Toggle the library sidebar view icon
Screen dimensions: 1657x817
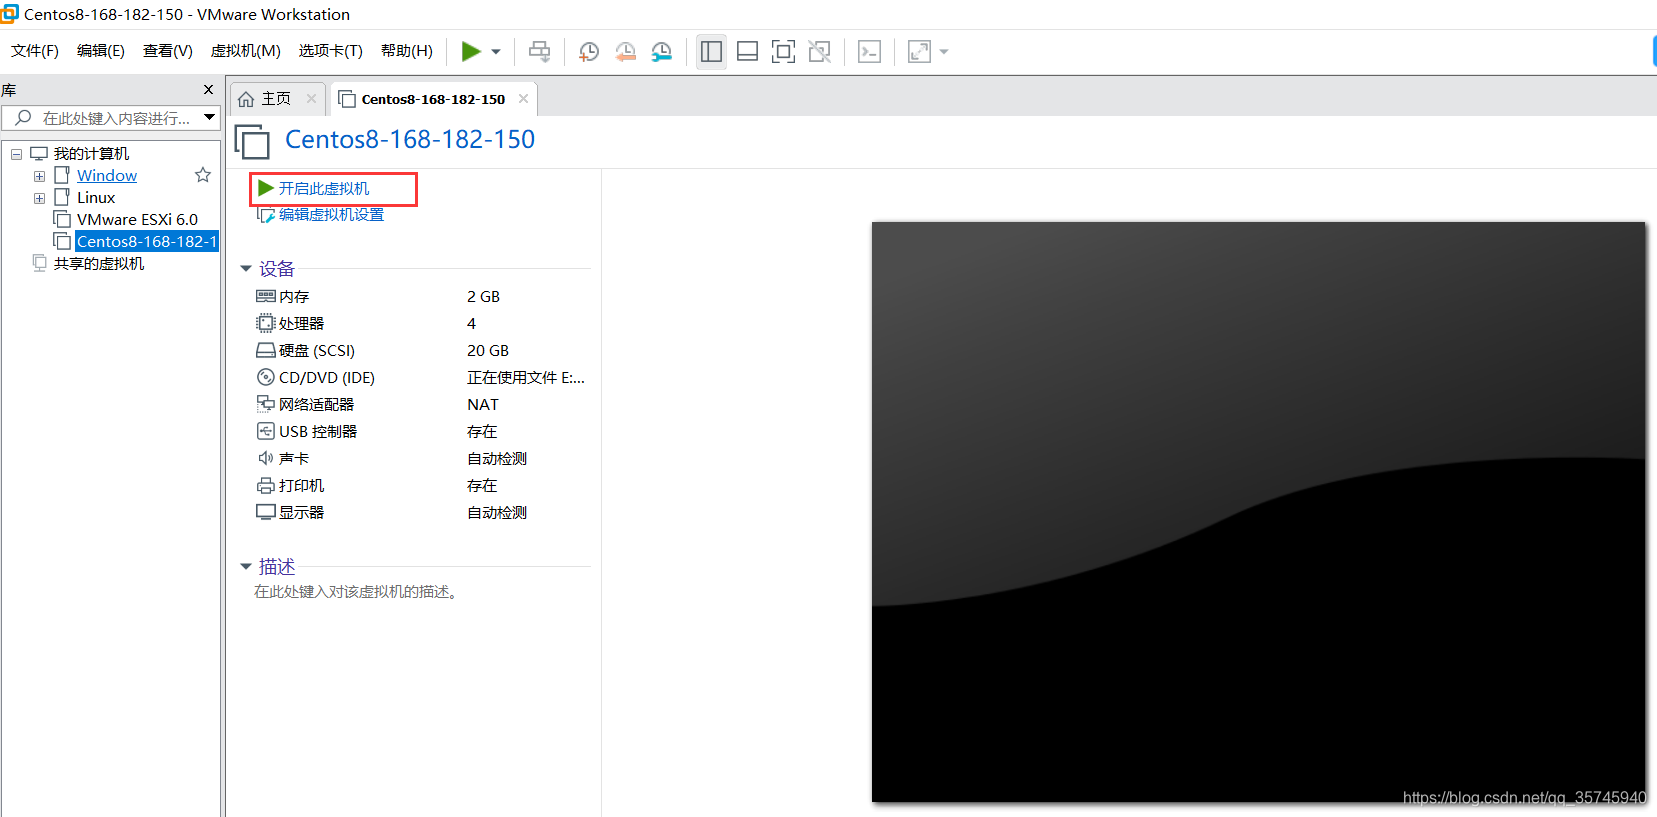(x=712, y=52)
